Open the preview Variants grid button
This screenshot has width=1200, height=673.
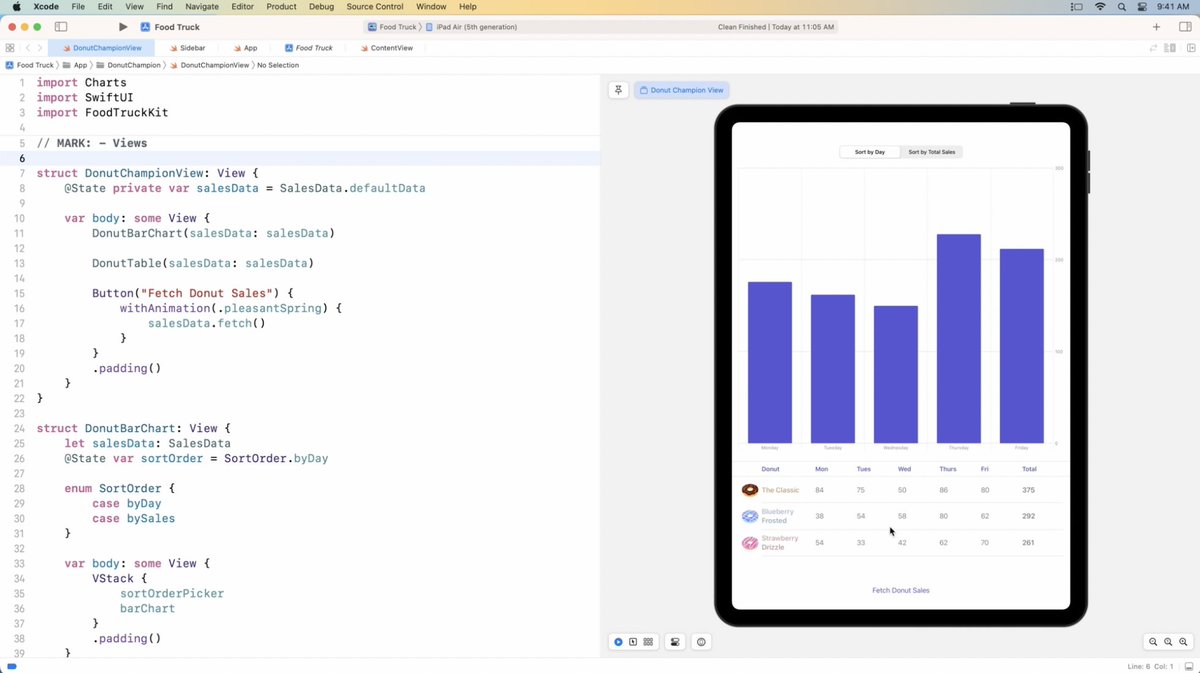[x=648, y=642]
